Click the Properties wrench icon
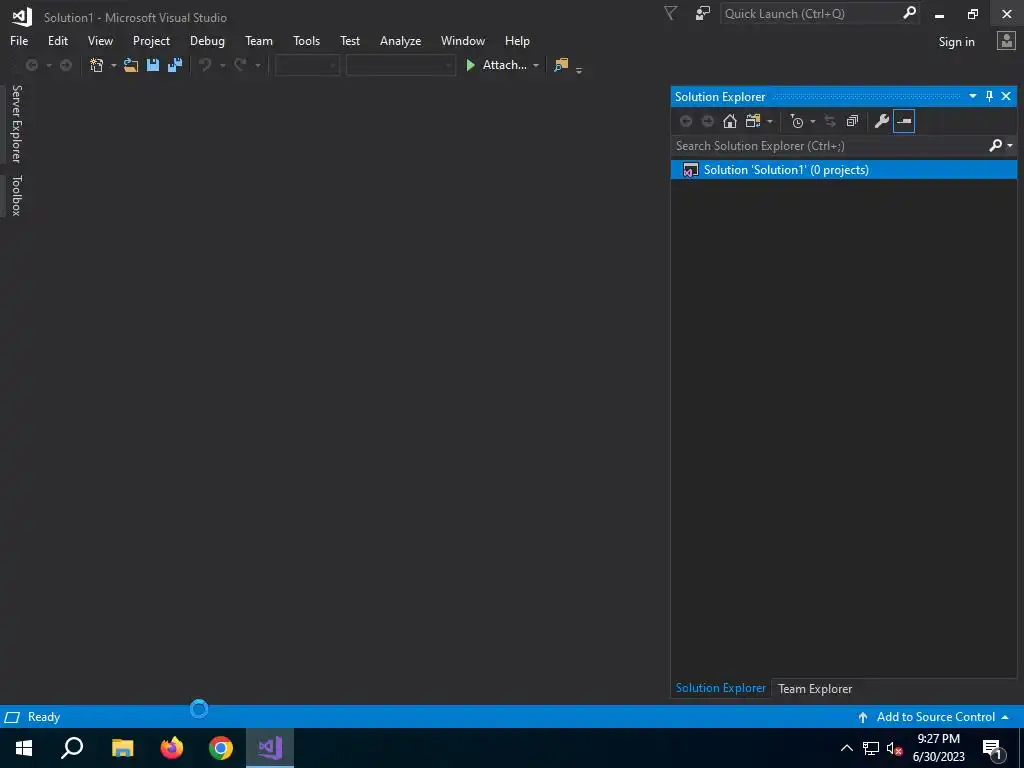 click(882, 121)
